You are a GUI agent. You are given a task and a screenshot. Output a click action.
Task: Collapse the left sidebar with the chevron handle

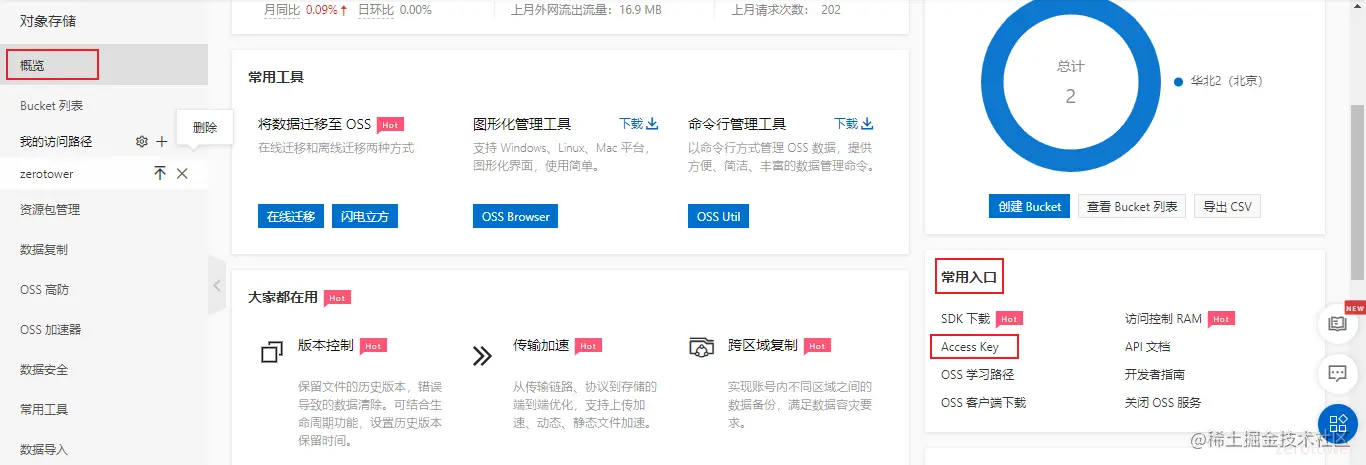click(x=217, y=285)
